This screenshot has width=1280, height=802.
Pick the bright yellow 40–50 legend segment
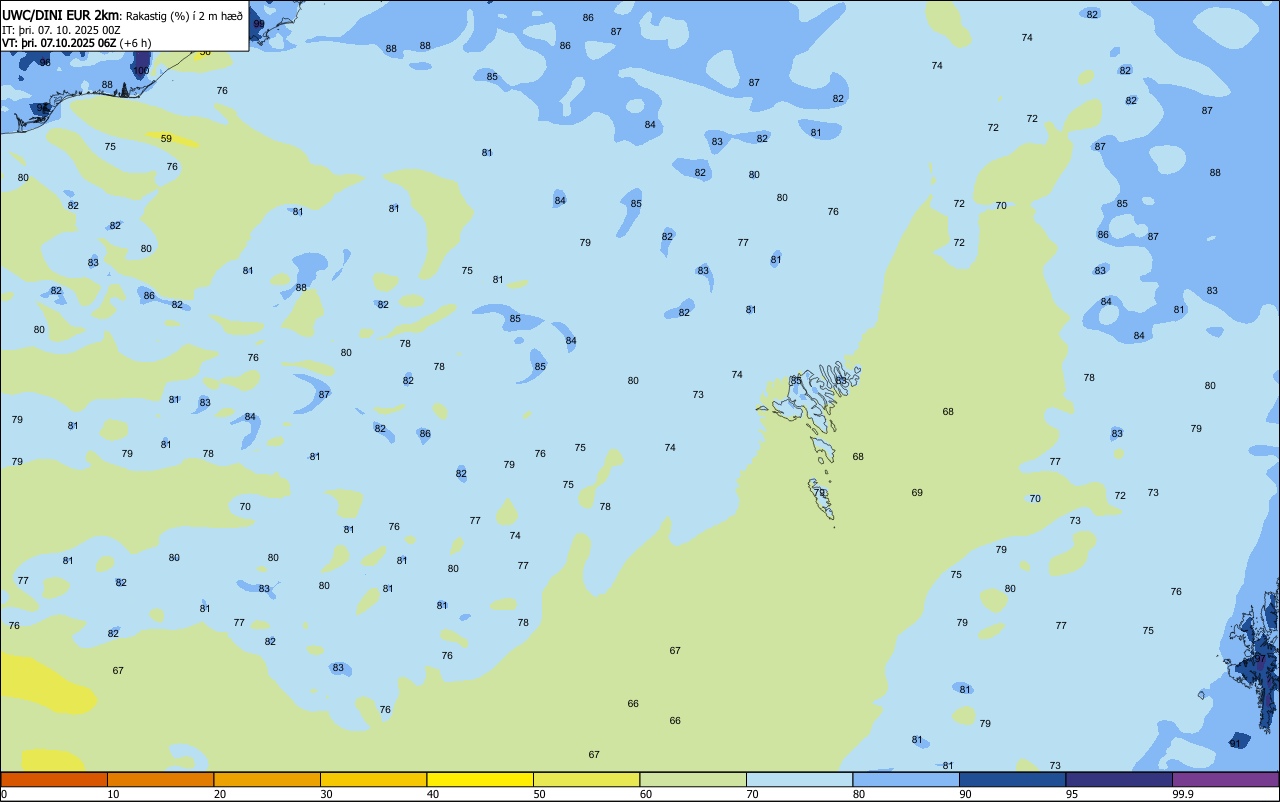tap(480, 779)
